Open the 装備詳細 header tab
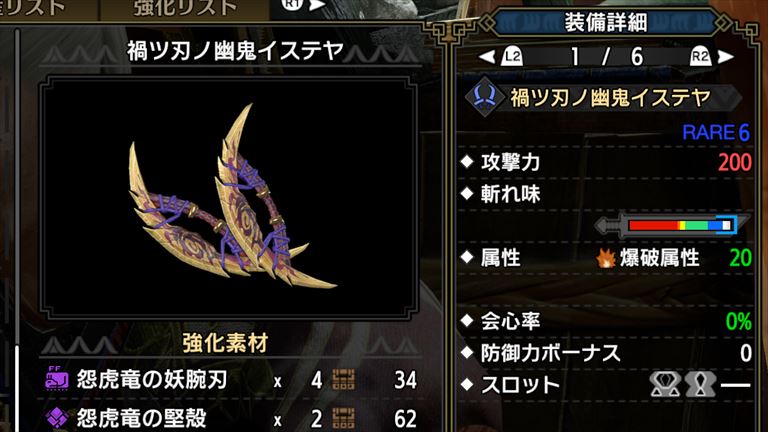Image resolution: width=768 pixels, height=432 pixels. point(605,23)
